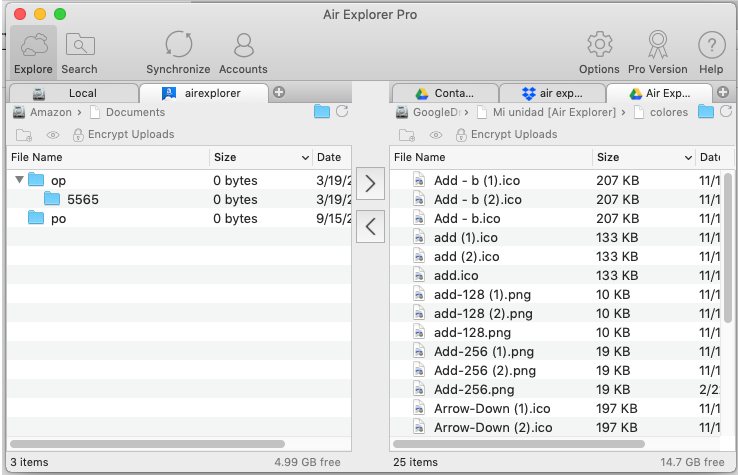Switch to the Conta... Google Drive tab
The width and height of the screenshot is (738, 475).
pyautogui.click(x=445, y=93)
